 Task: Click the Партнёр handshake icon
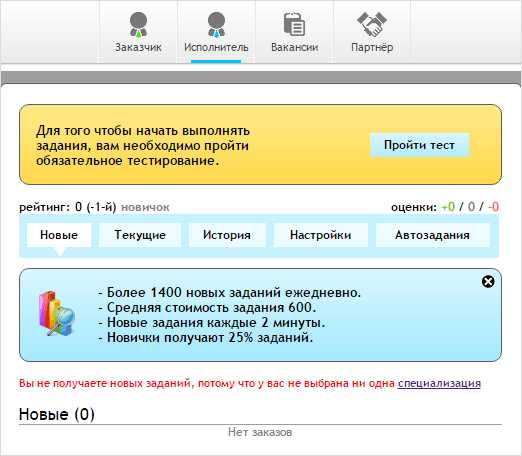tap(372, 24)
